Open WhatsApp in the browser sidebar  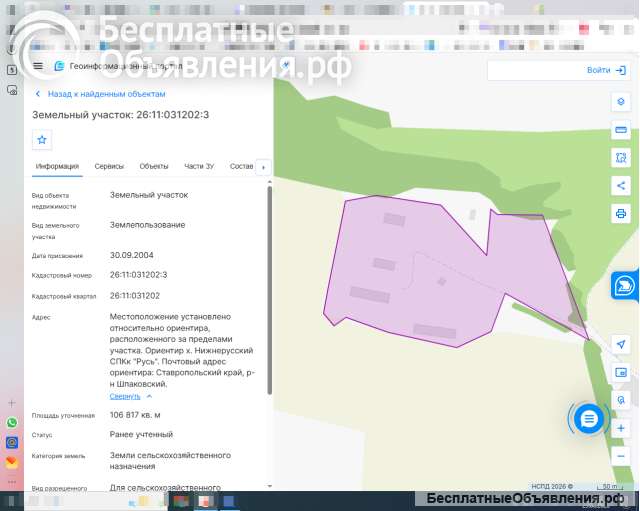tap(12, 422)
